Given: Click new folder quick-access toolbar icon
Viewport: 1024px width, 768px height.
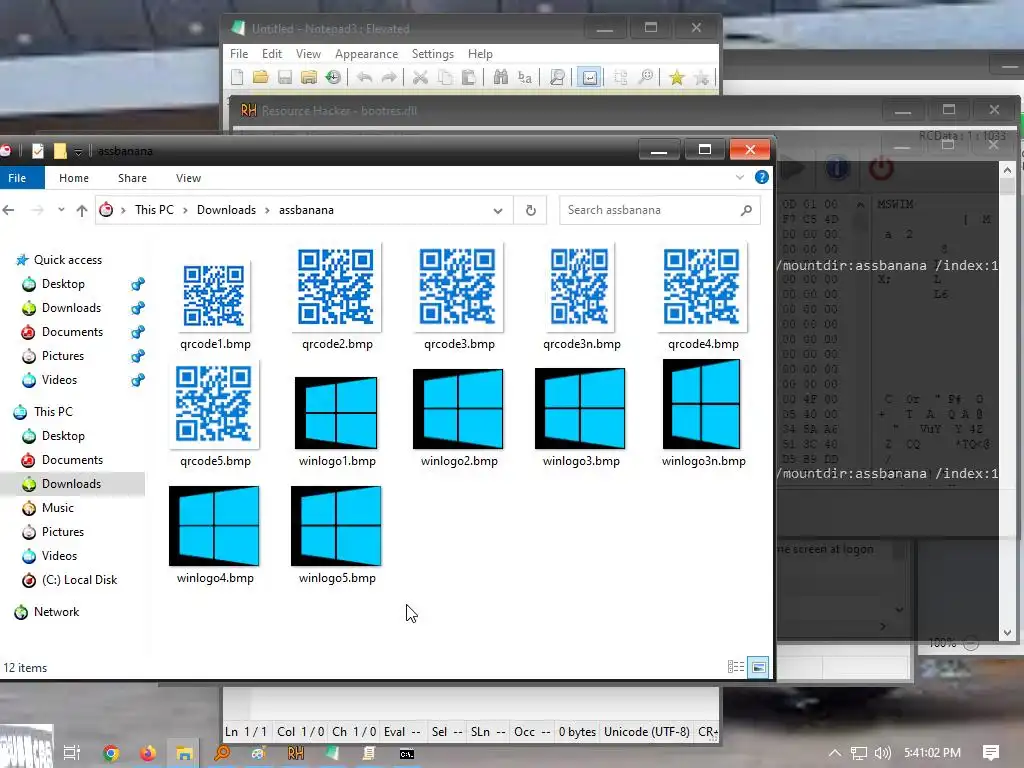Looking at the screenshot, I should point(60,151).
